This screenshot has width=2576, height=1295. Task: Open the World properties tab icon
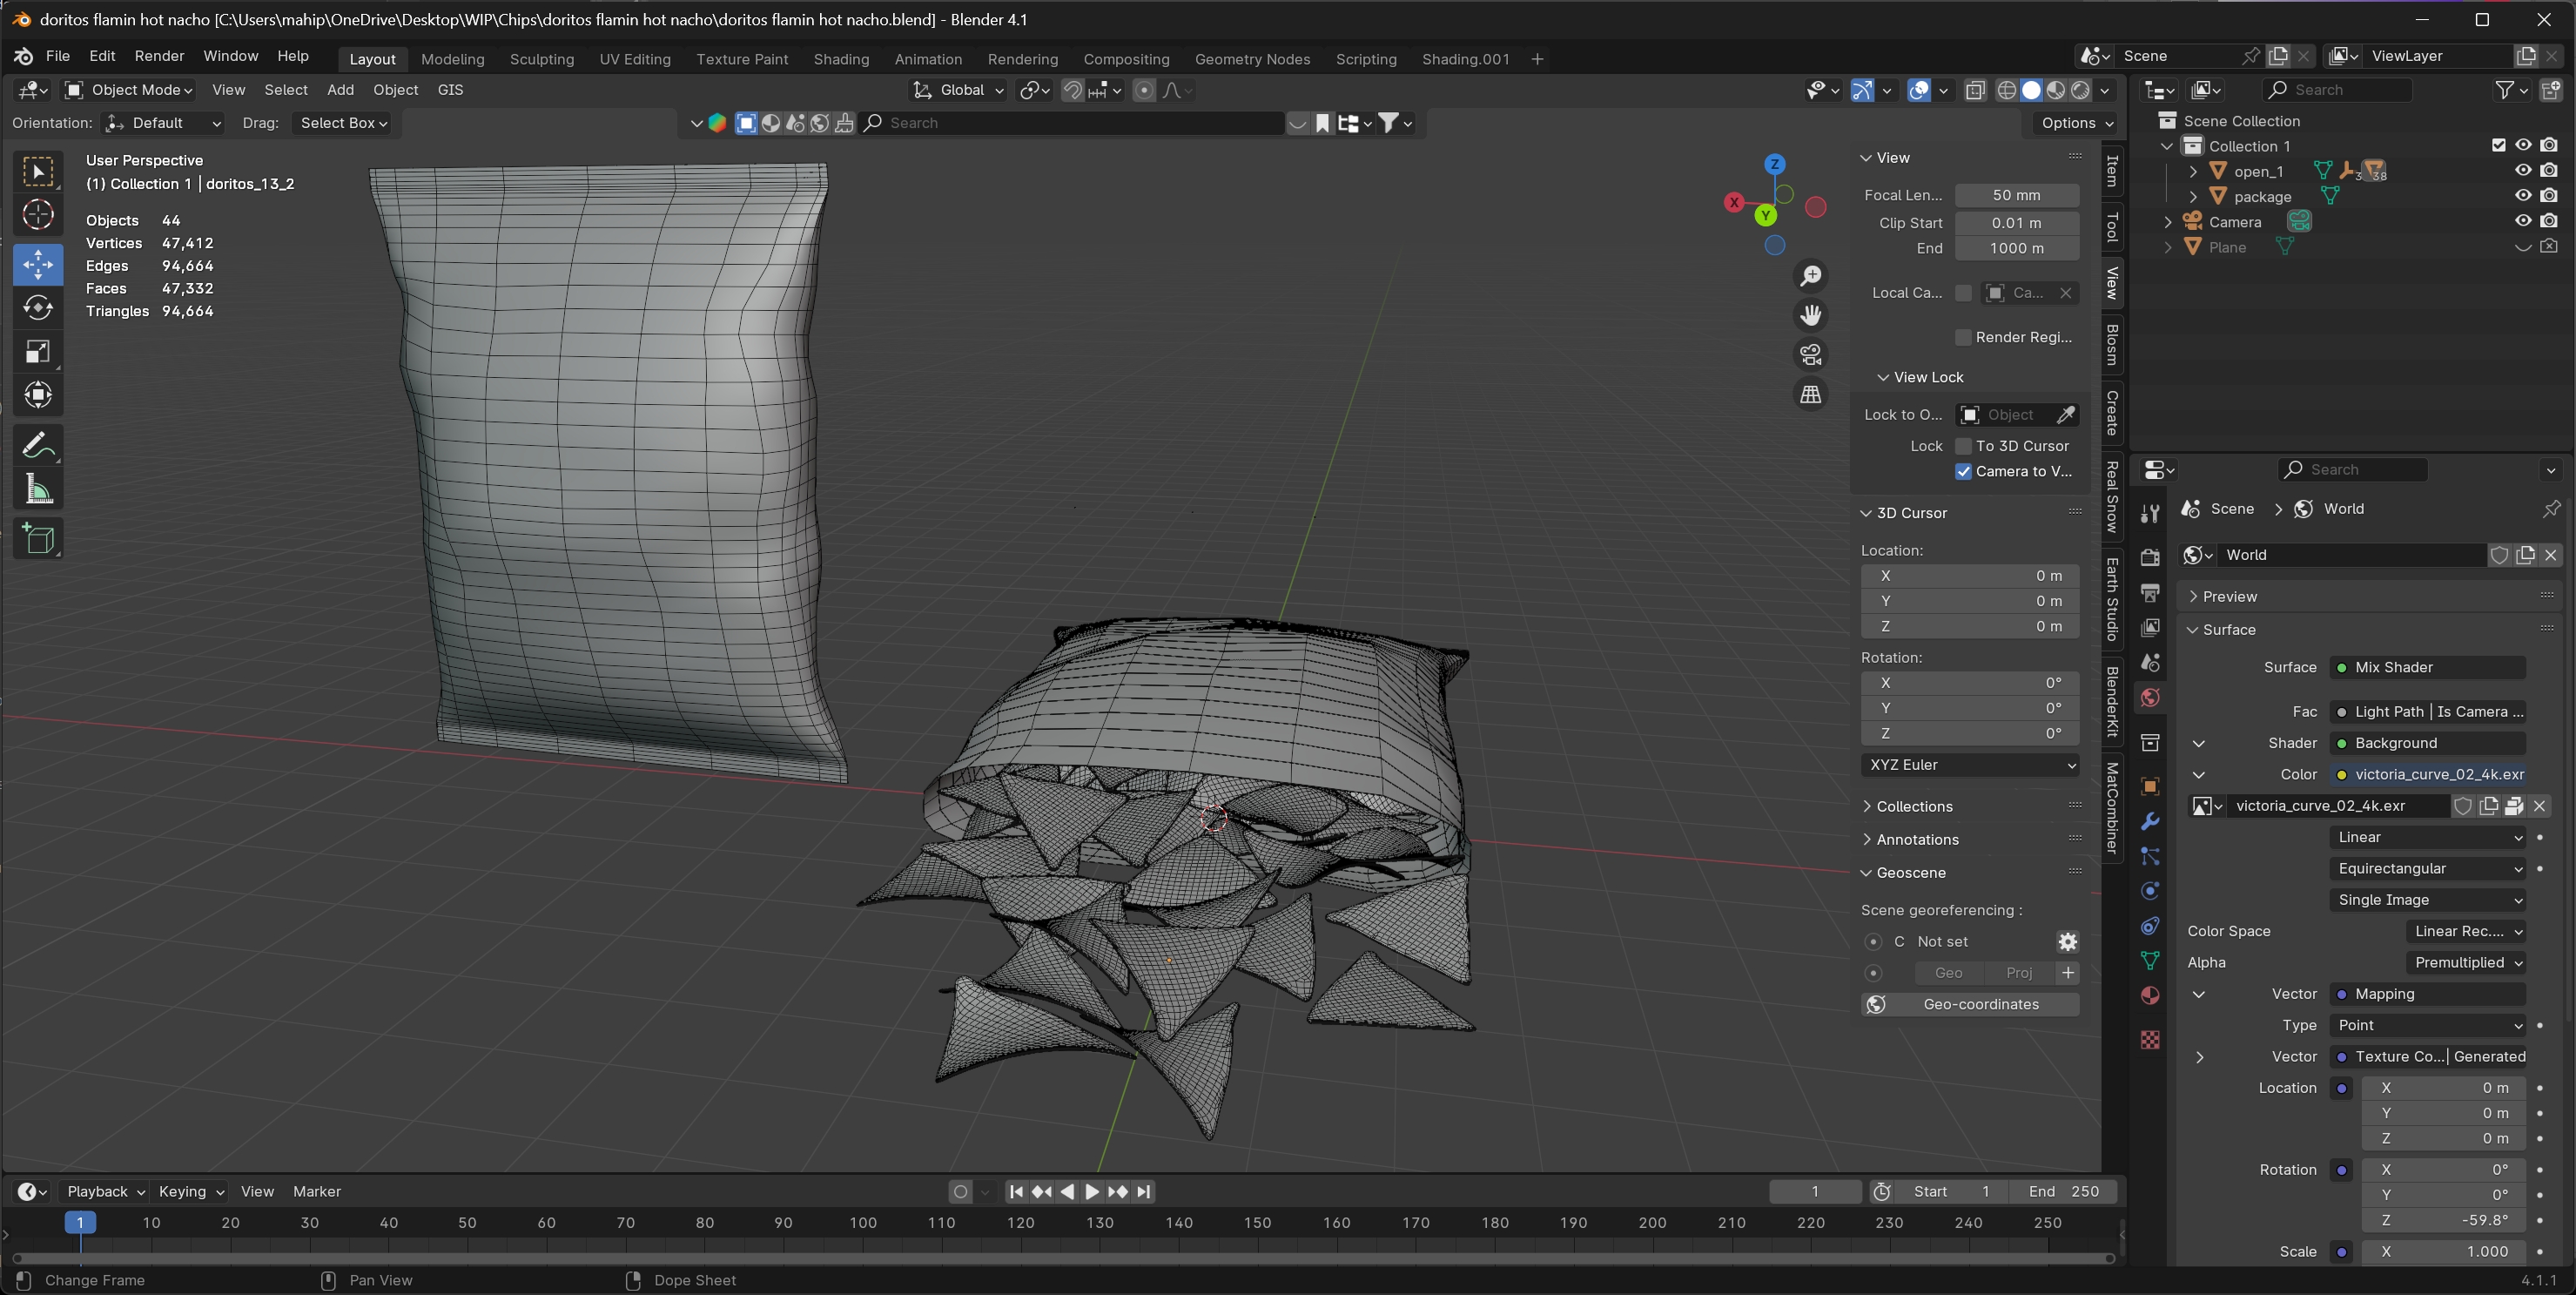click(2150, 697)
